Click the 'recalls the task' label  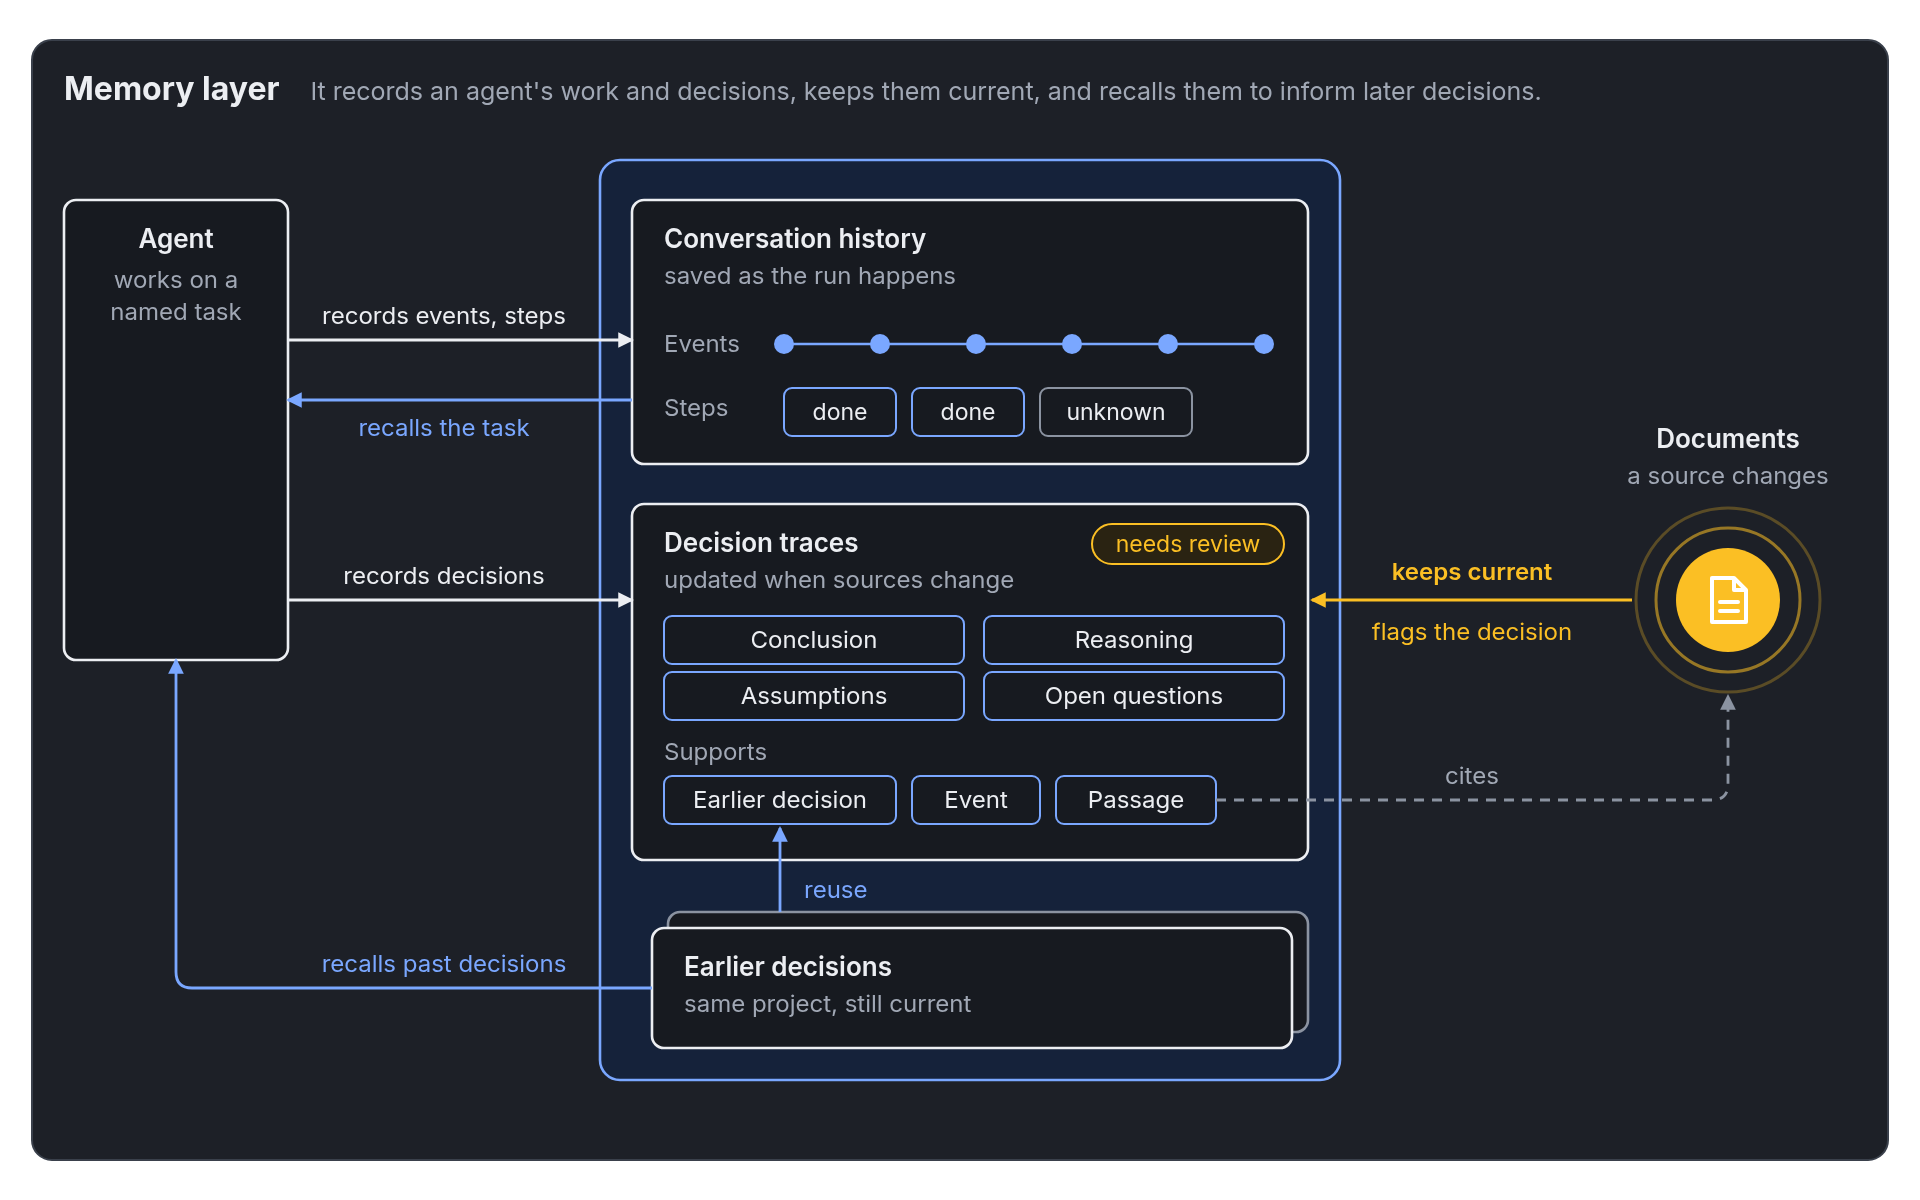pos(443,428)
